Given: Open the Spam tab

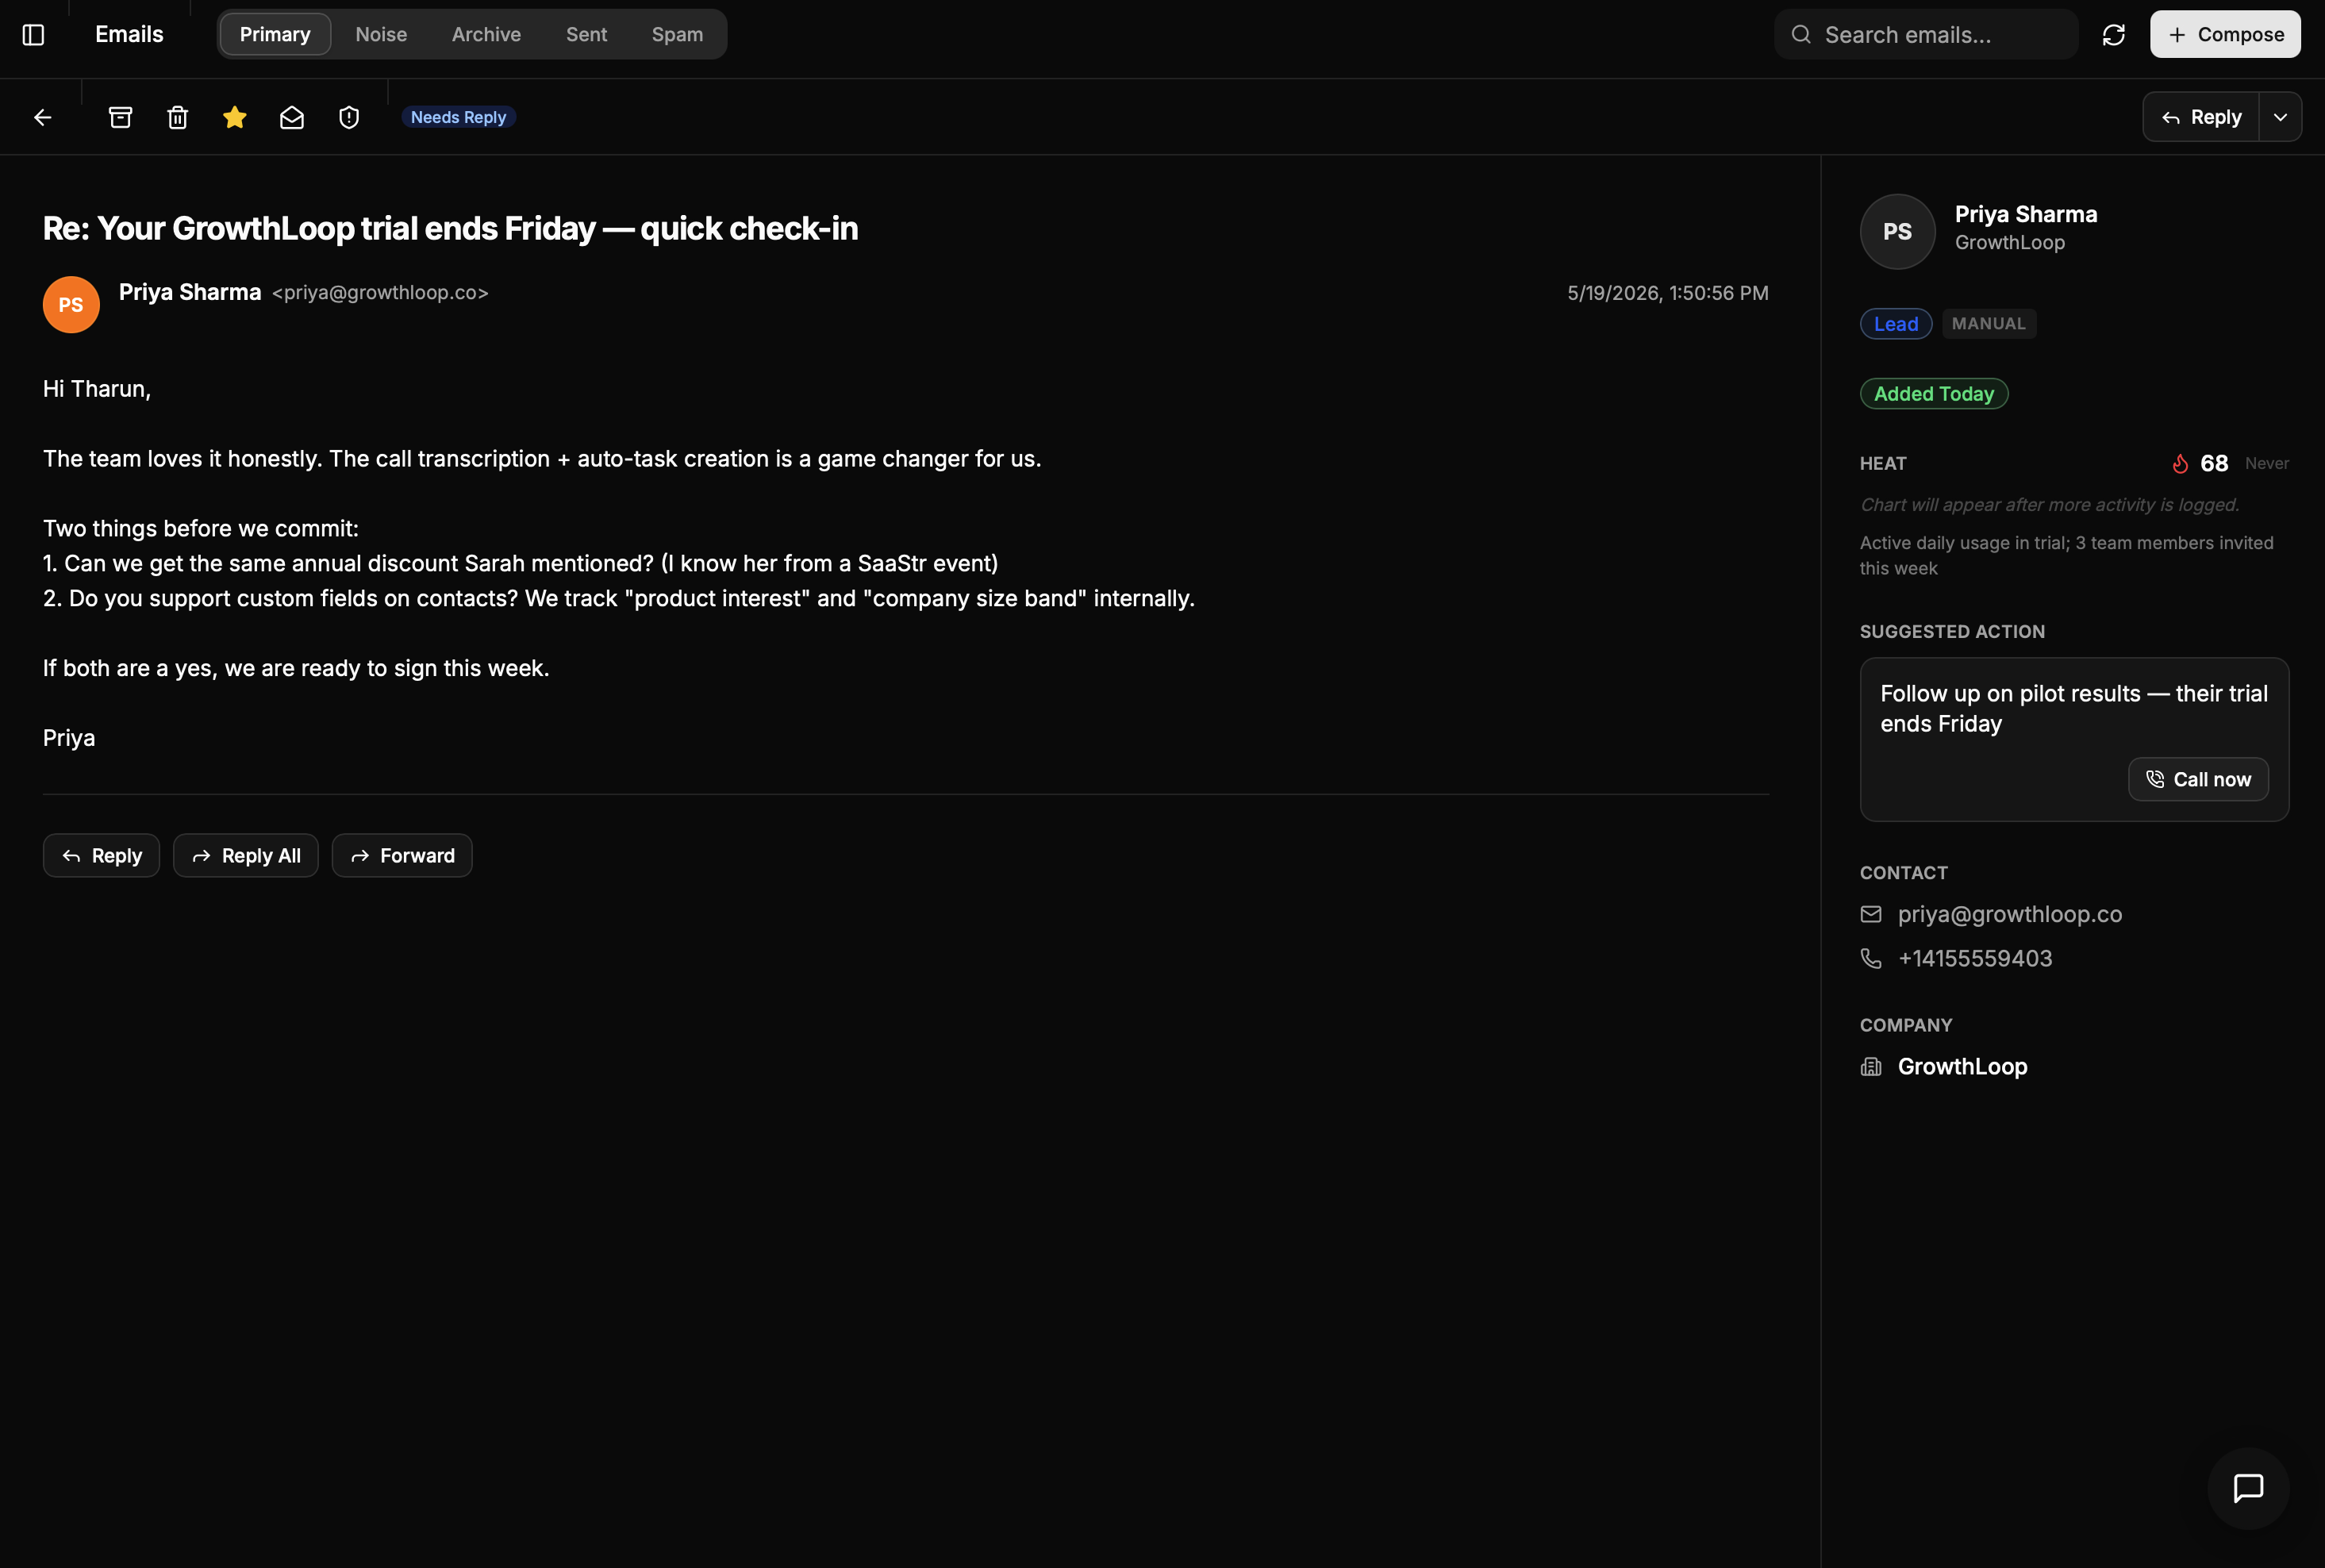Looking at the screenshot, I should pyautogui.click(x=677, y=34).
